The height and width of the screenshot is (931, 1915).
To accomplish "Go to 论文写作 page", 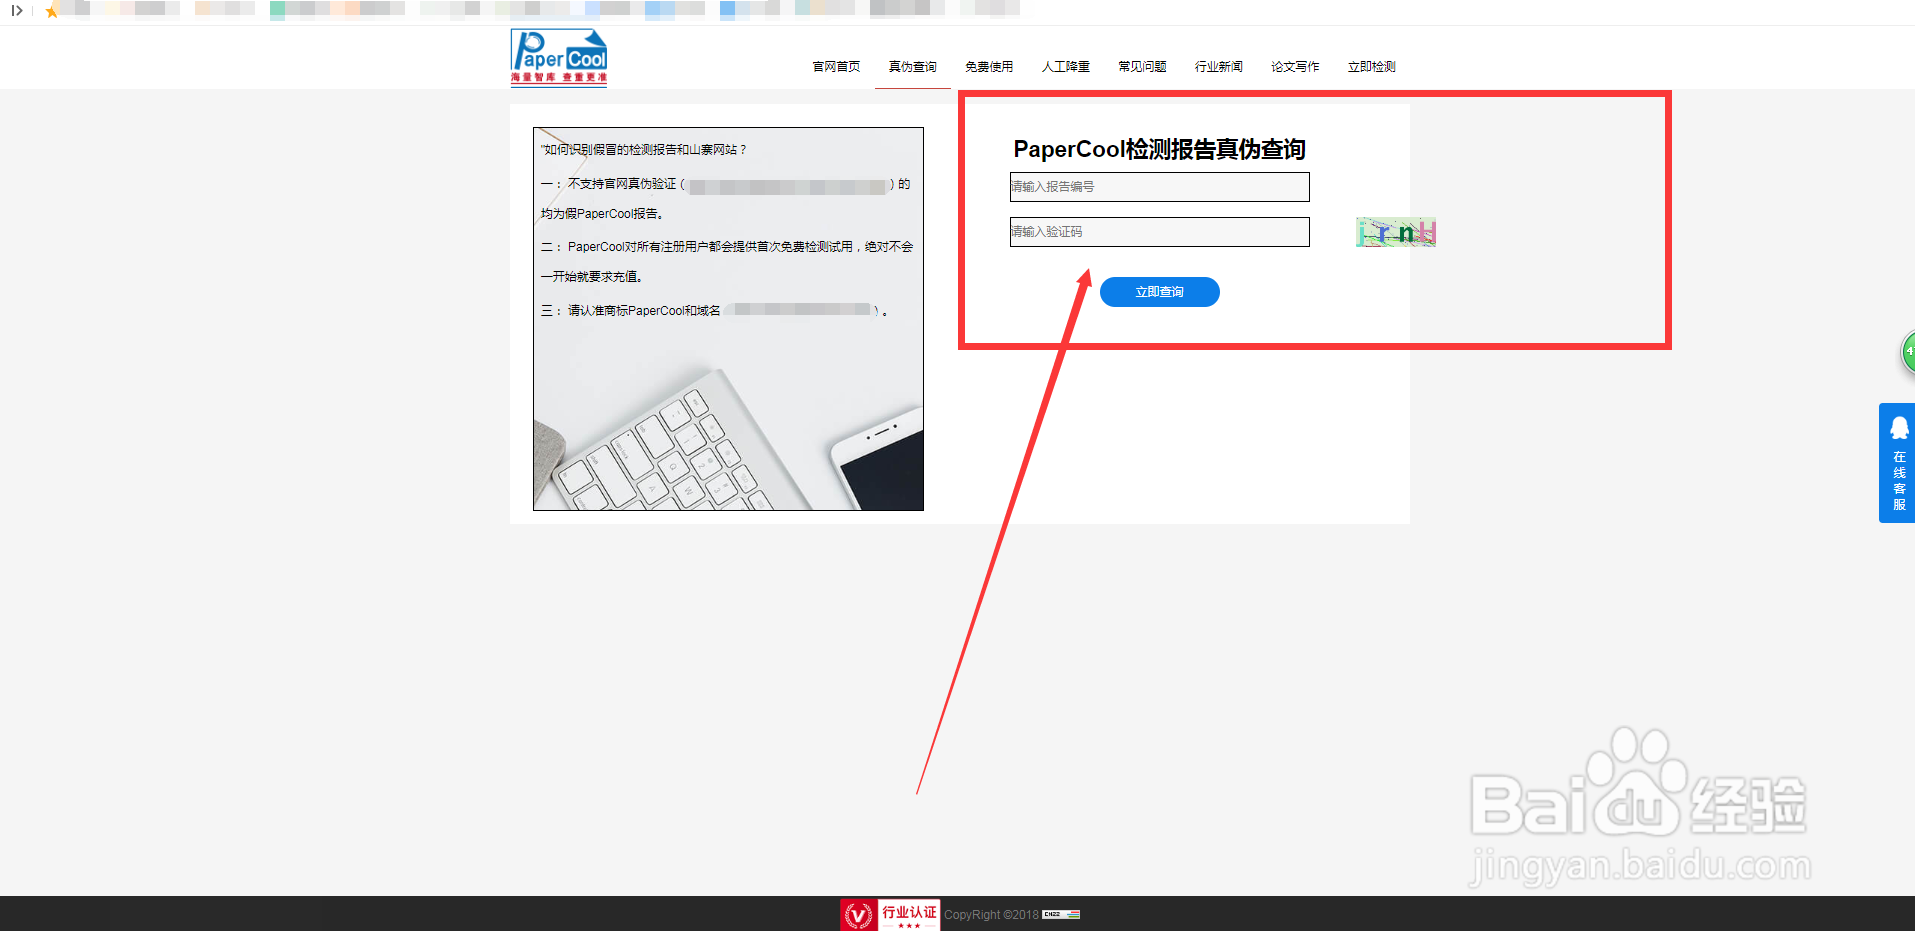I will (1295, 66).
